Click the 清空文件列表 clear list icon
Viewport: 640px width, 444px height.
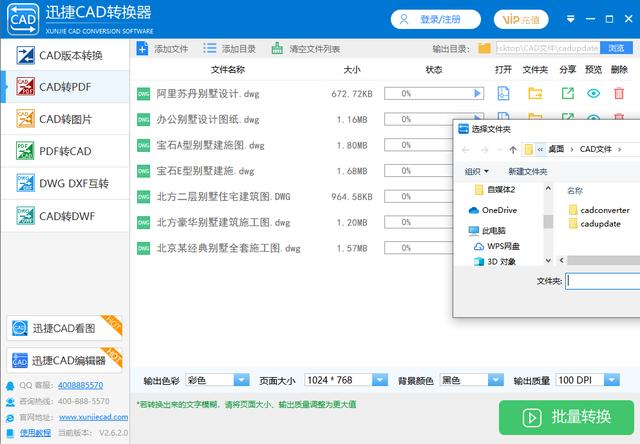(277, 49)
